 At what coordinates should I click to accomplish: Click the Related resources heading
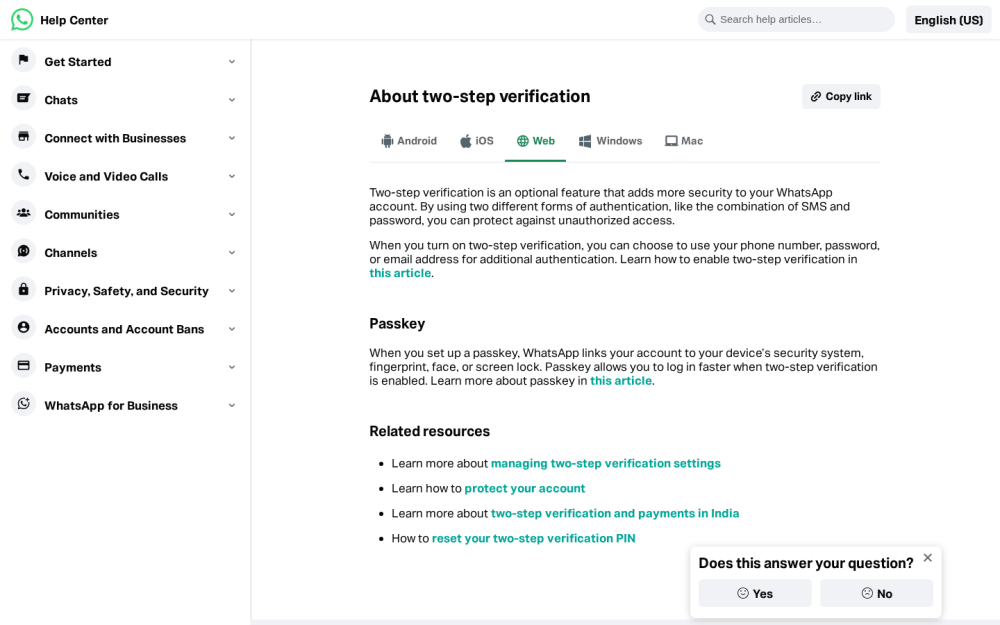pos(429,432)
